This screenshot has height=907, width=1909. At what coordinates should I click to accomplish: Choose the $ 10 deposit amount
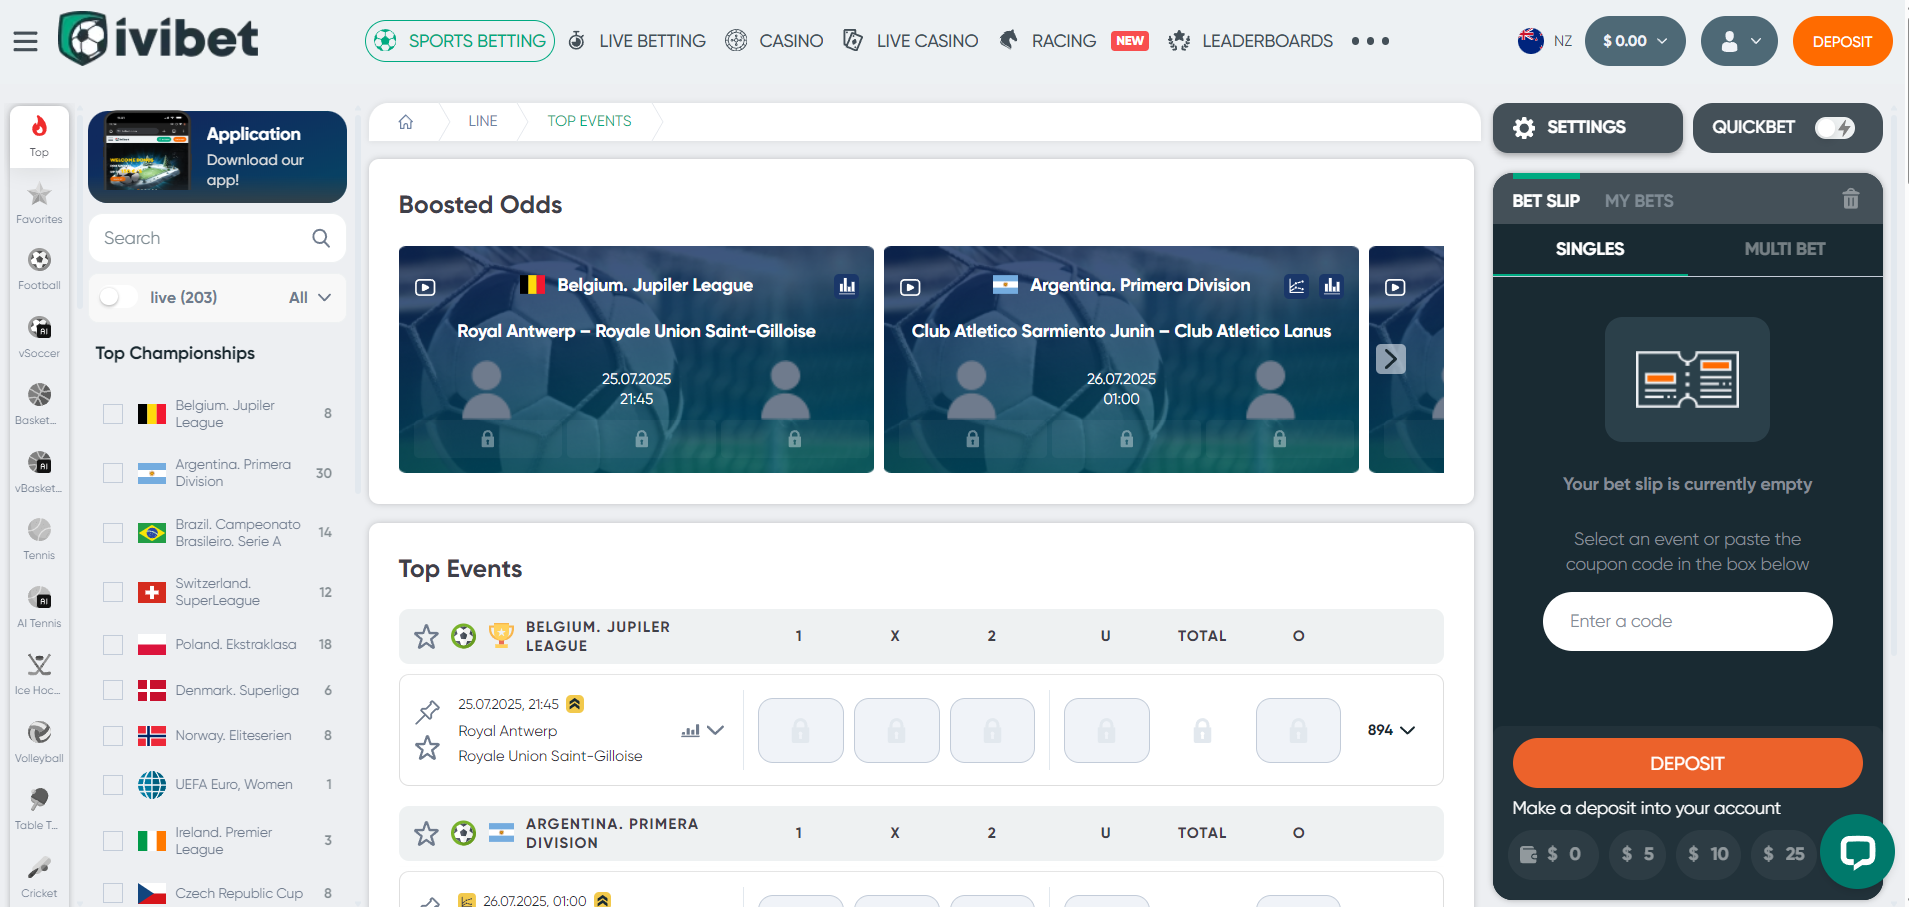1708,854
